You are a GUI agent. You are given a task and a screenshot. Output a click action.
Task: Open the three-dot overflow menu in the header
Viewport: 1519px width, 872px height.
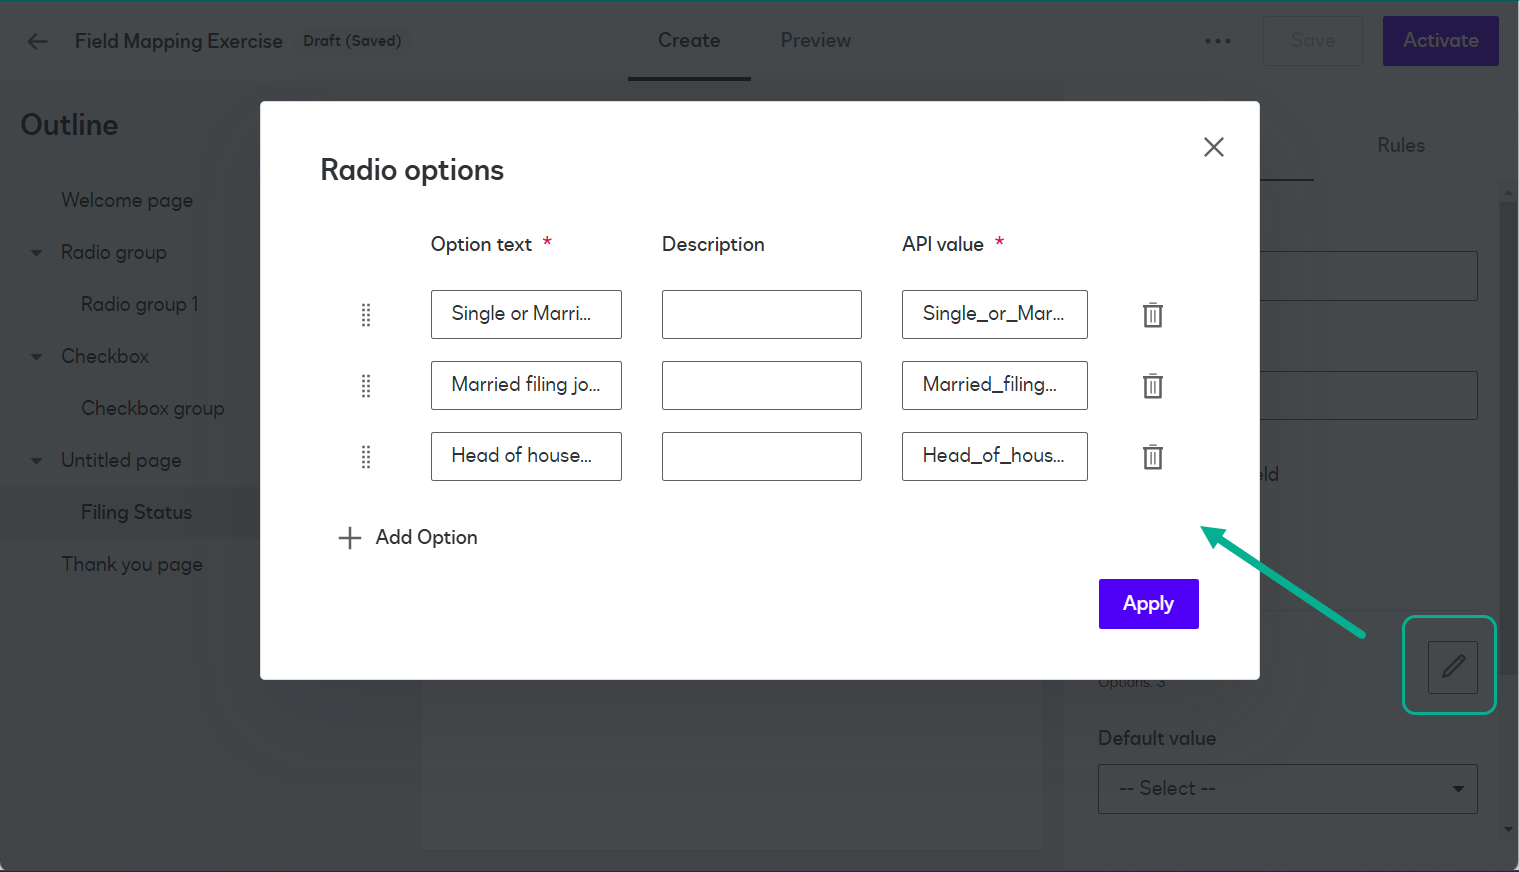[x=1217, y=41]
